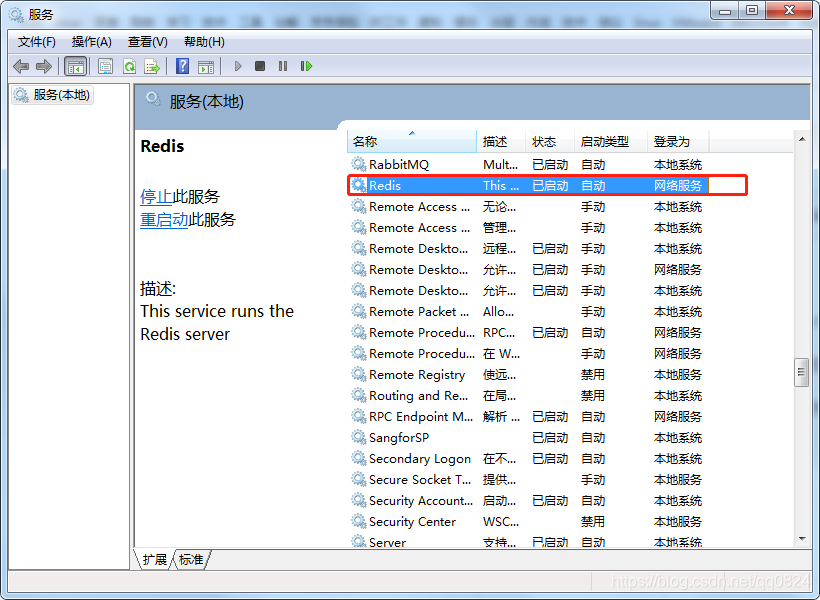Image resolution: width=820 pixels, height=600 pixels.
Task: Navigate back using the back arrow
Action: [x=22, y=65]
